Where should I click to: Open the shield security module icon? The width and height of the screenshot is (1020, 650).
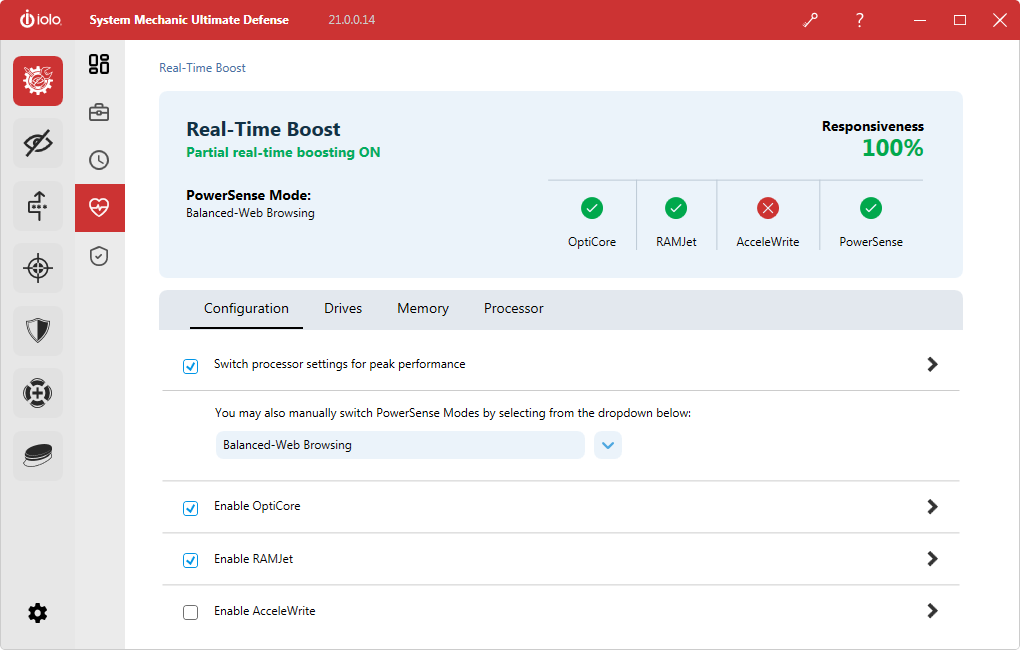[38, 330]
